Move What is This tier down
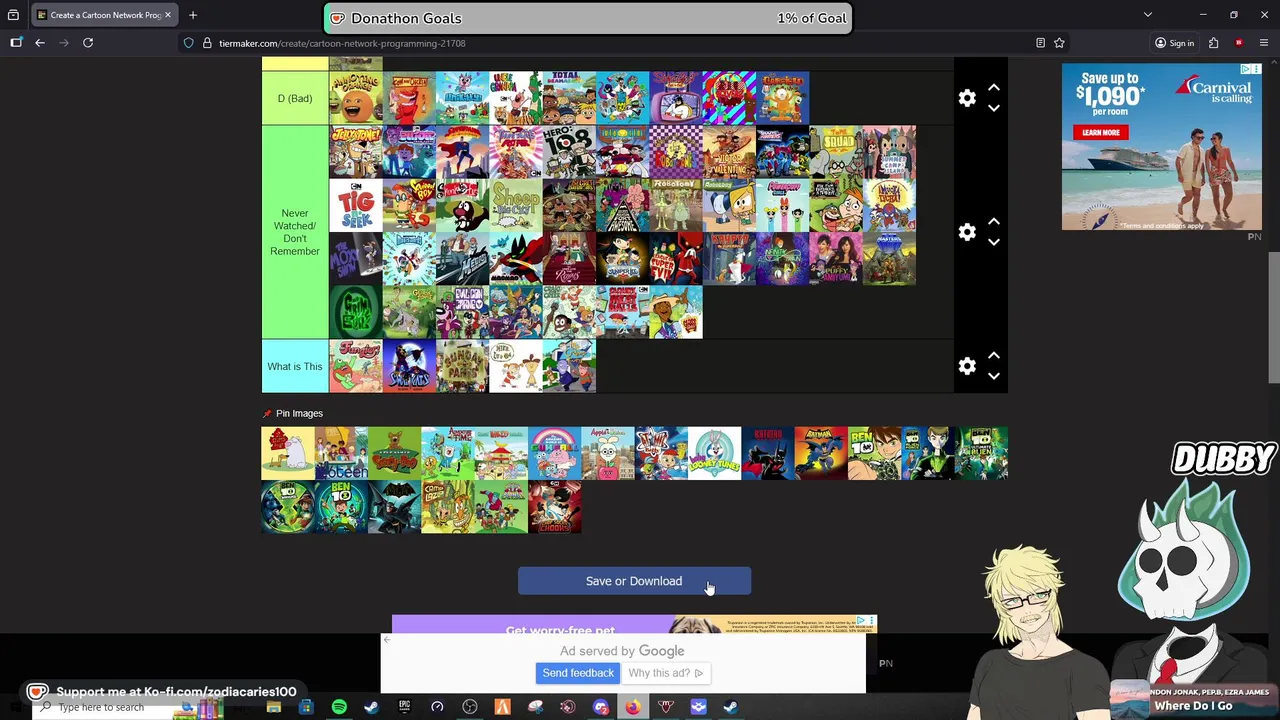The image size is (1280, 720). click(x=994, y=376)
